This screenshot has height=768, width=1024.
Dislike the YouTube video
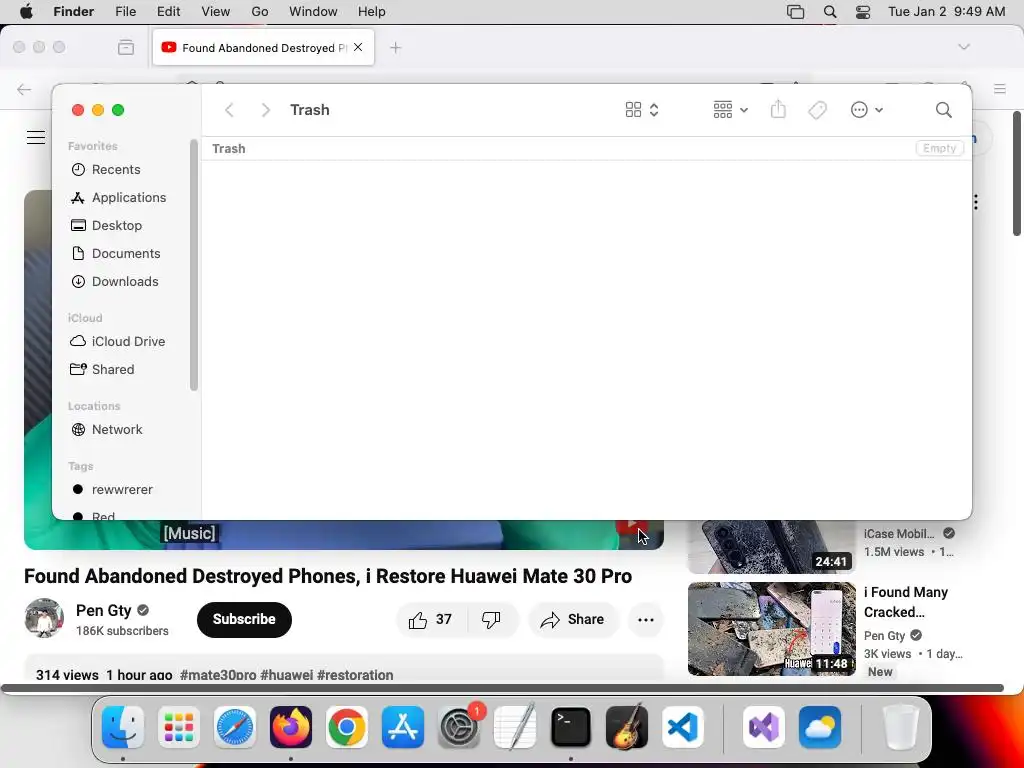click(492, 620)
